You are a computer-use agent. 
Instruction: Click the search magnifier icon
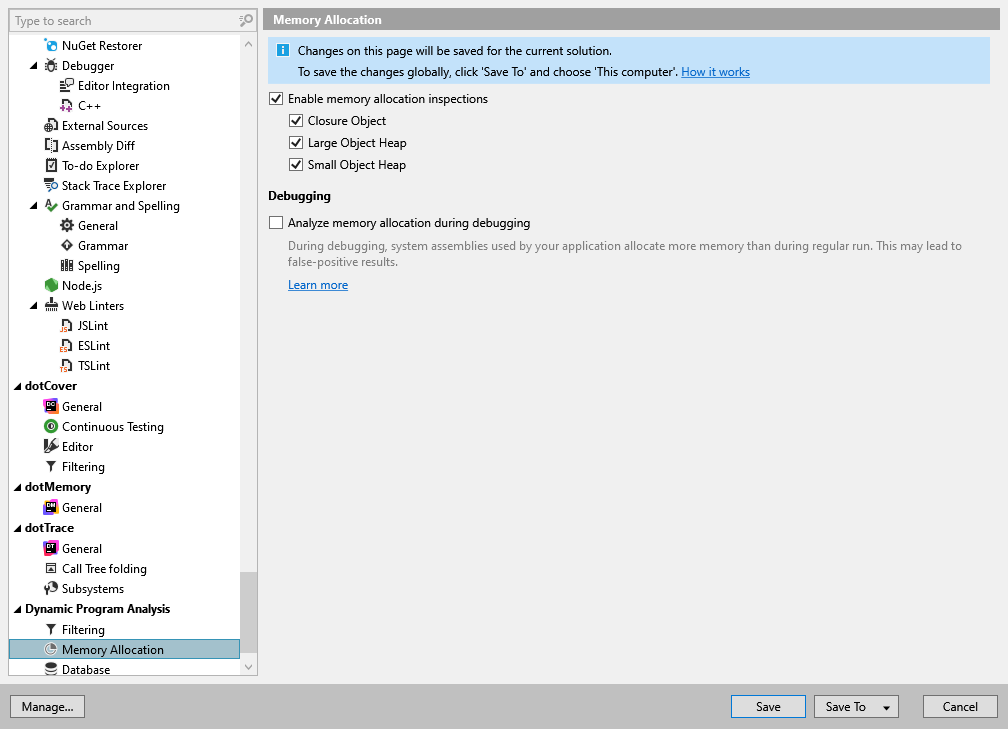[246, 21]
